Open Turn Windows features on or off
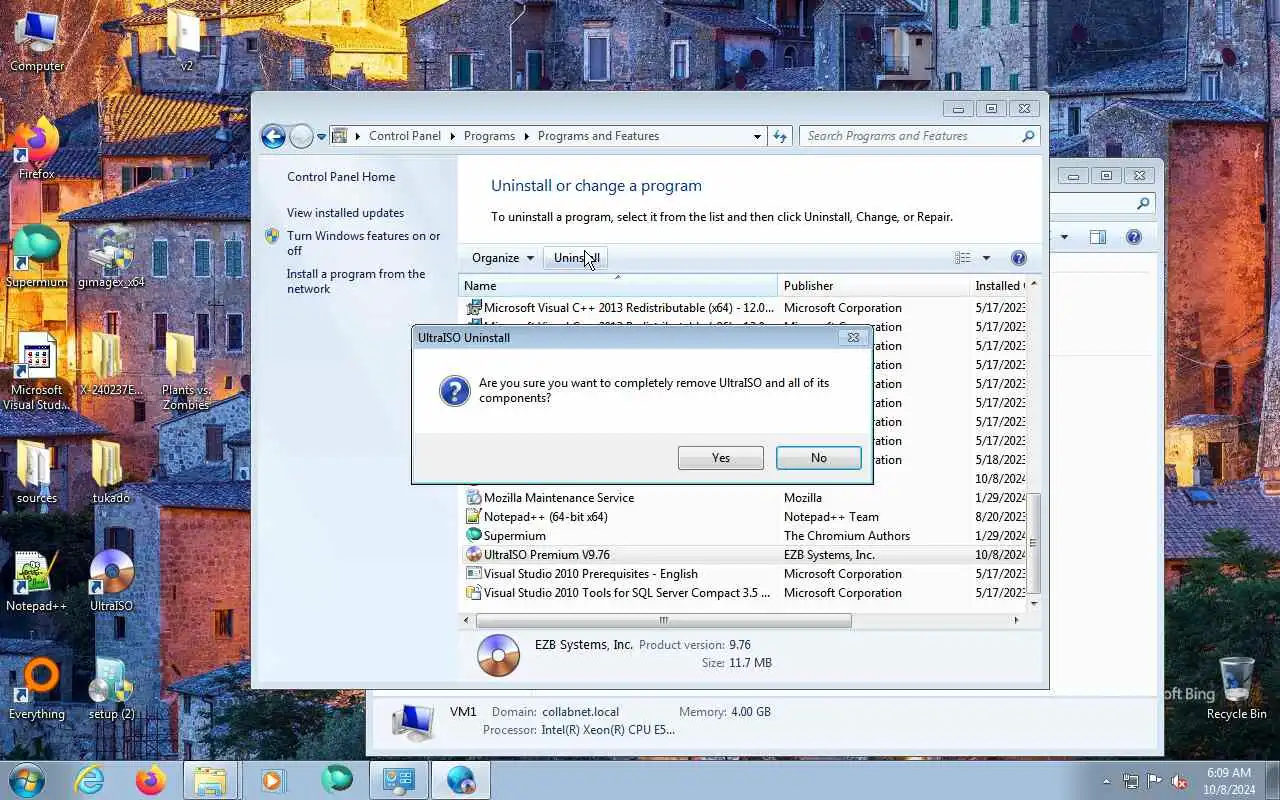Screen dimensions: 1280x800 [x=363, y=243]
